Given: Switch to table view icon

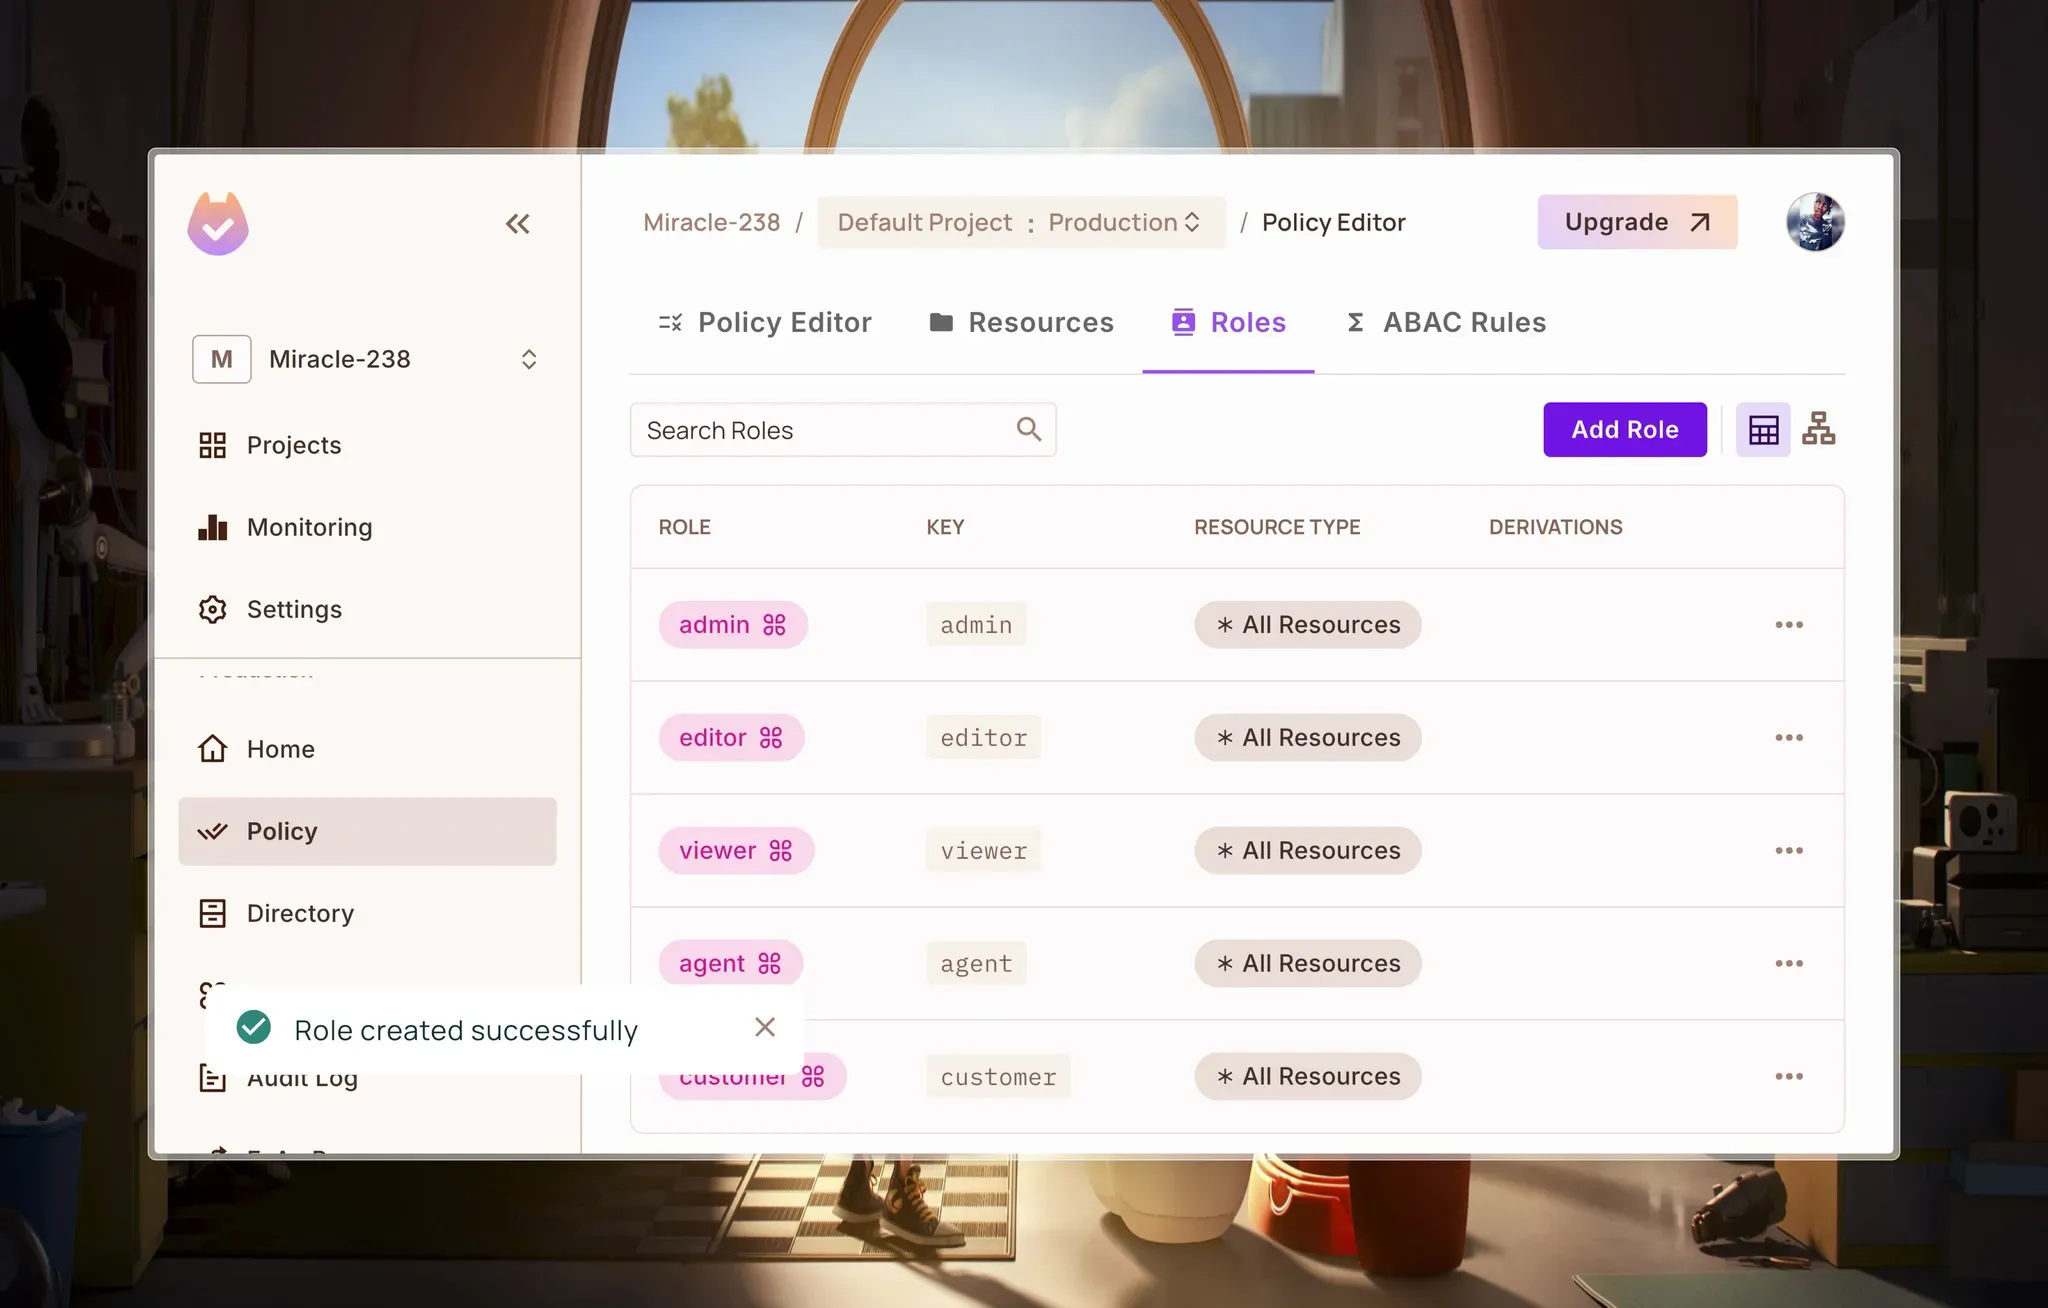Looking at the screenshot, I should click(x=1763, y=430).
